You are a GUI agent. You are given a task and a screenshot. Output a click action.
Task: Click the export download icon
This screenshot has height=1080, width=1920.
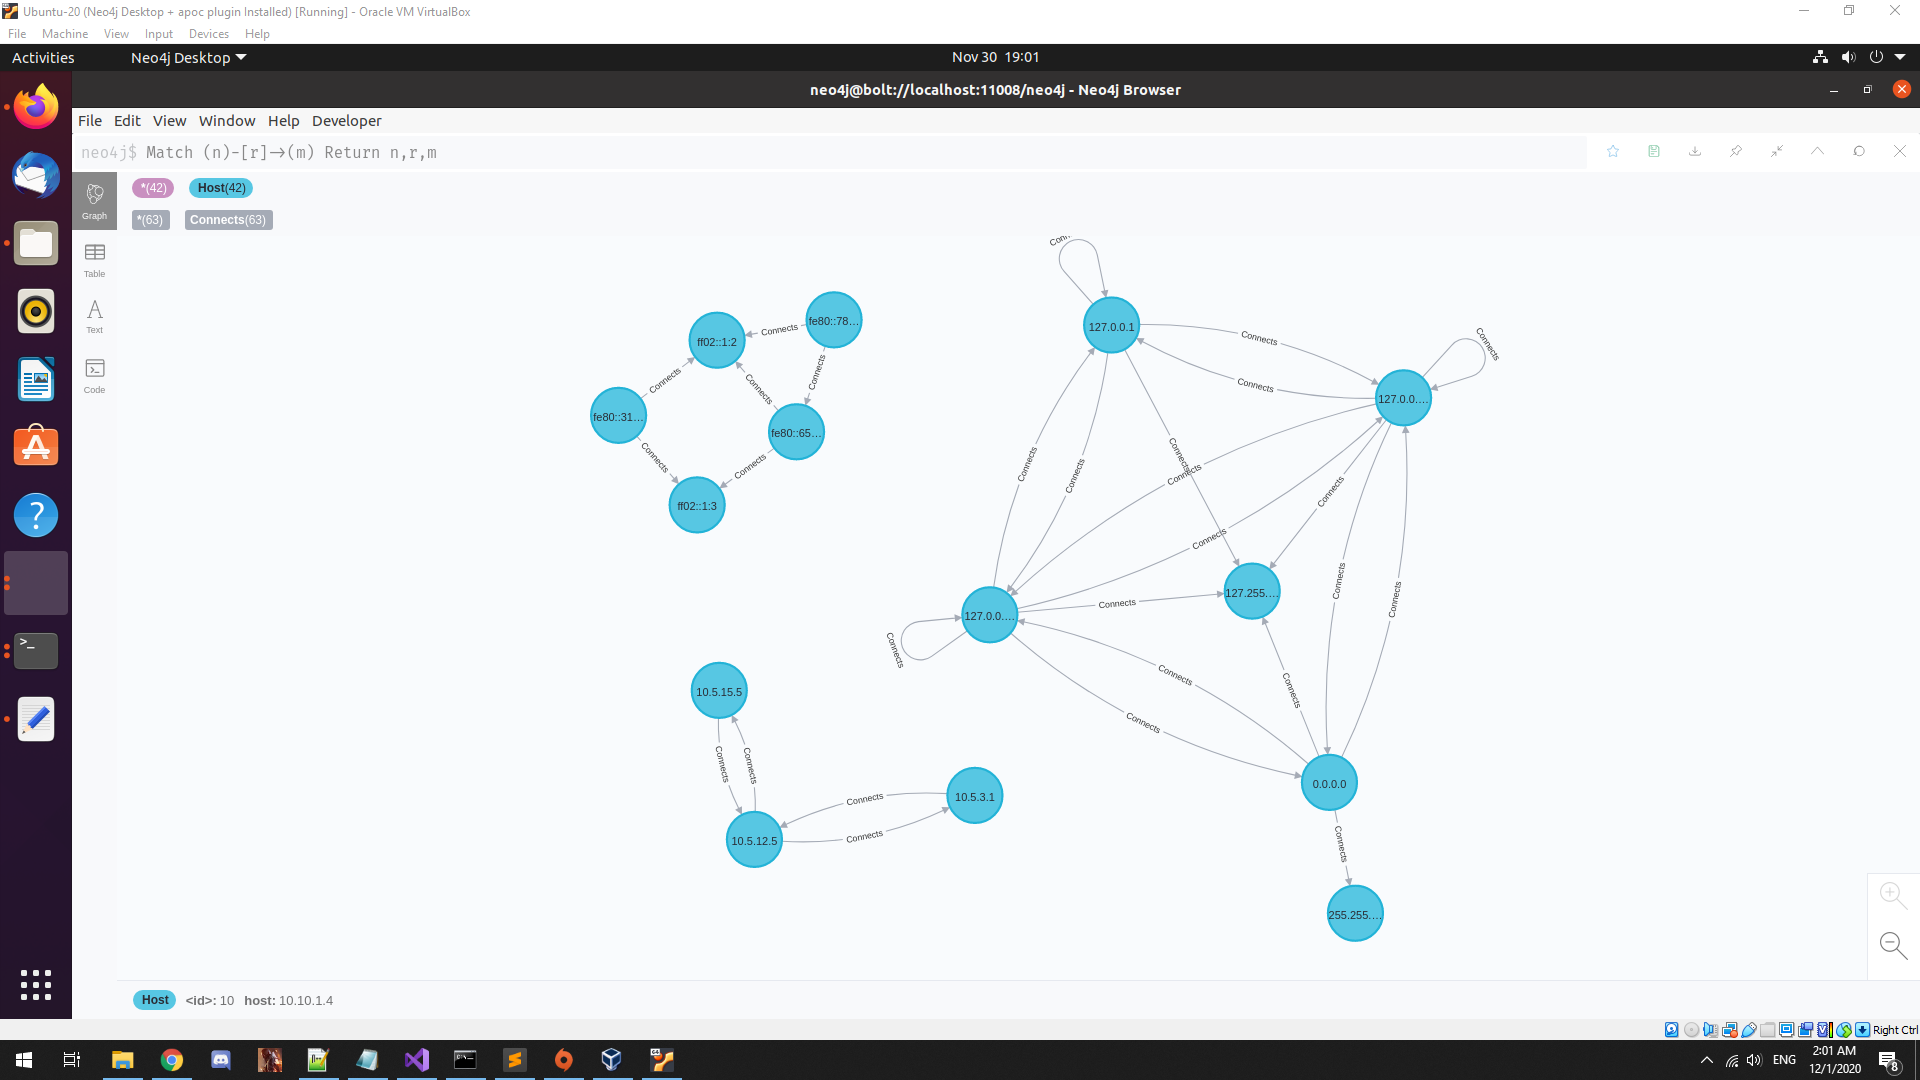coord(1695,151)
